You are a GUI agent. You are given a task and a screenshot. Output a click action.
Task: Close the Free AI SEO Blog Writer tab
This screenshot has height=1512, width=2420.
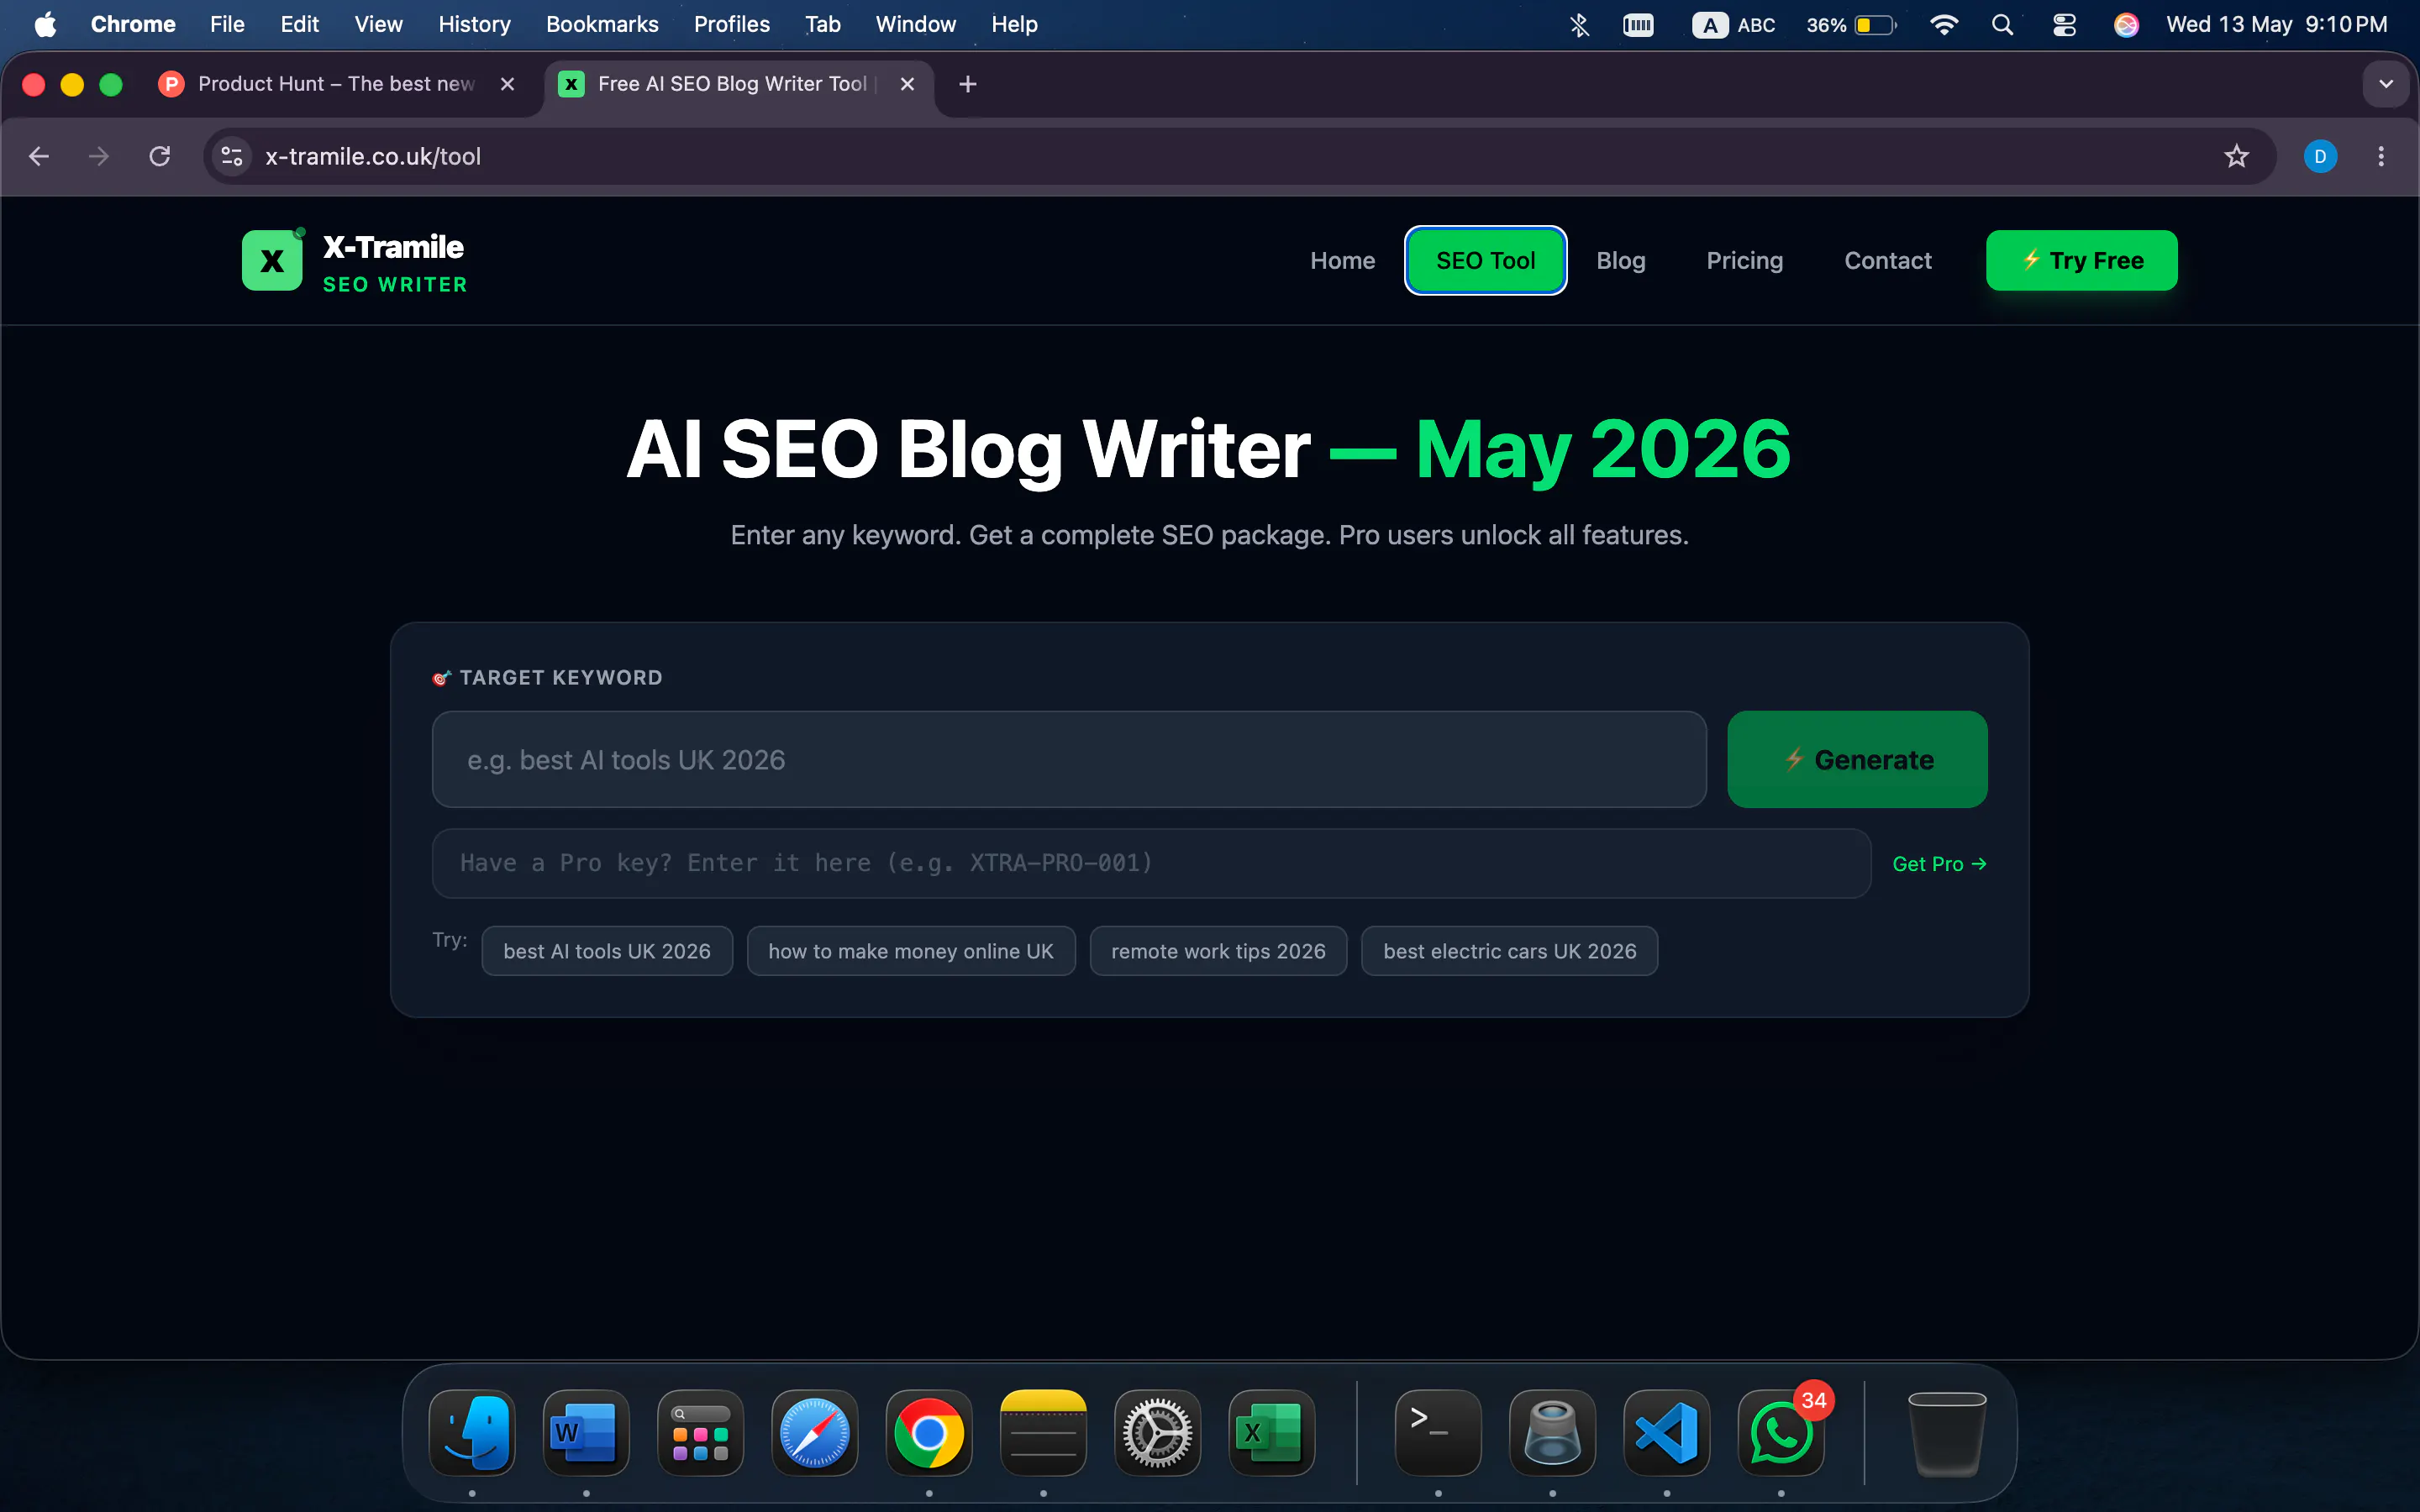[x=907, y=84]
